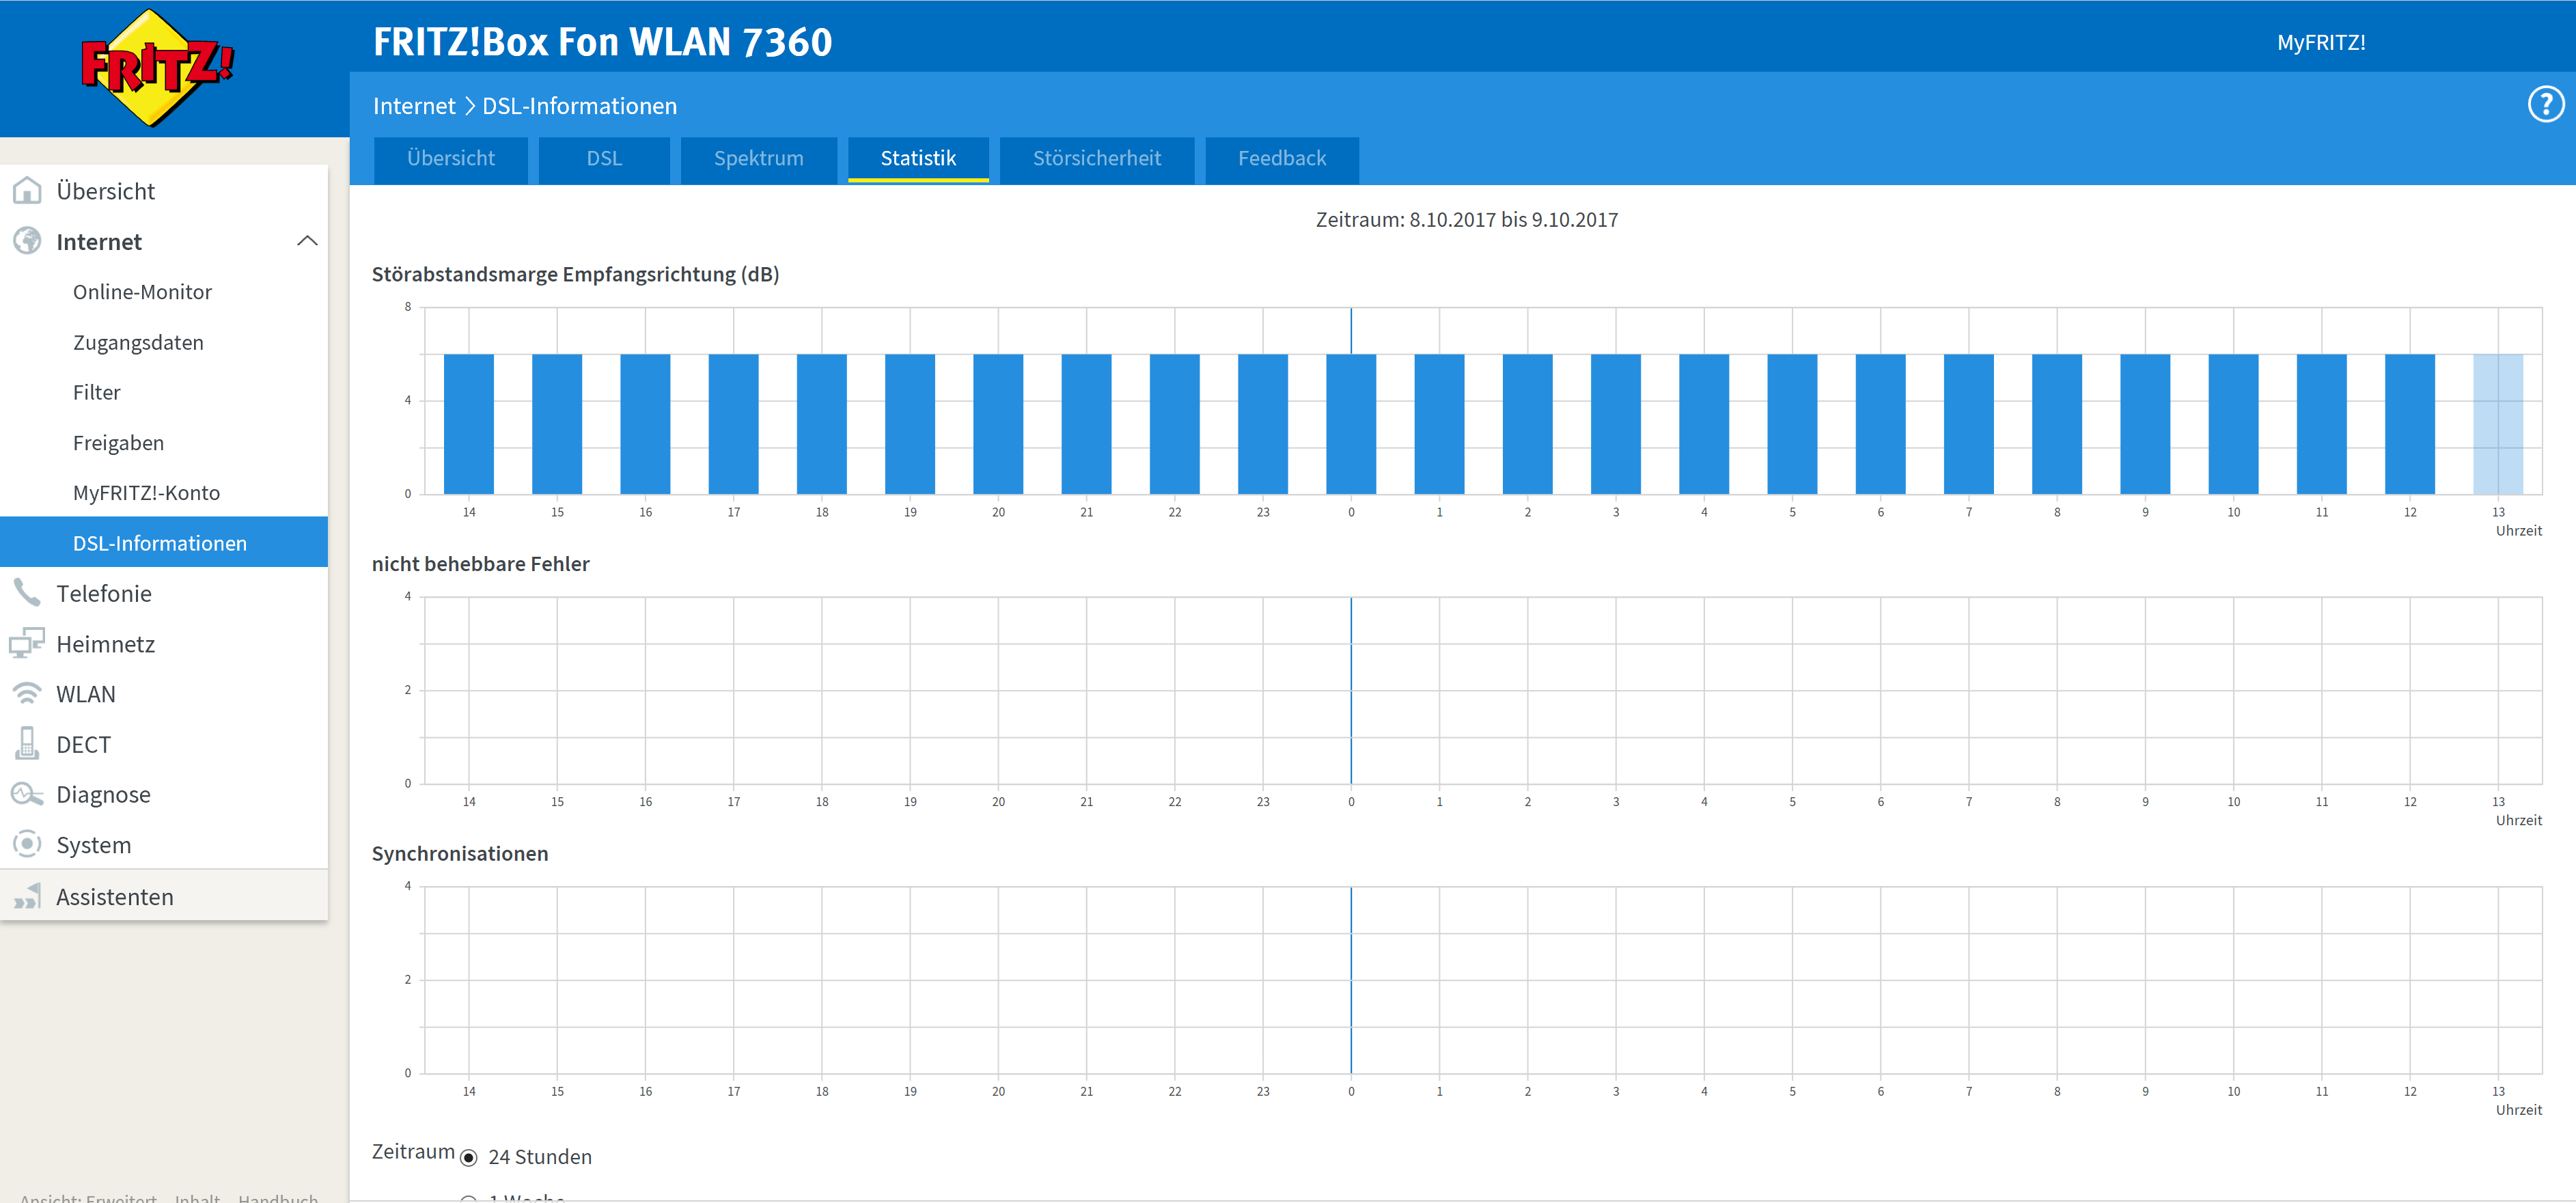Image resolution: width=2576 pixels, height=1203 pixels.
Task: Open the help question mark icon
Action: coord(2545,104)
